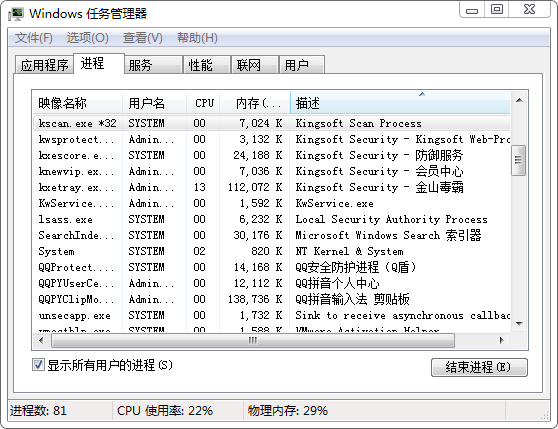Sort by 映像名称 column header

[x=78, y=103]
